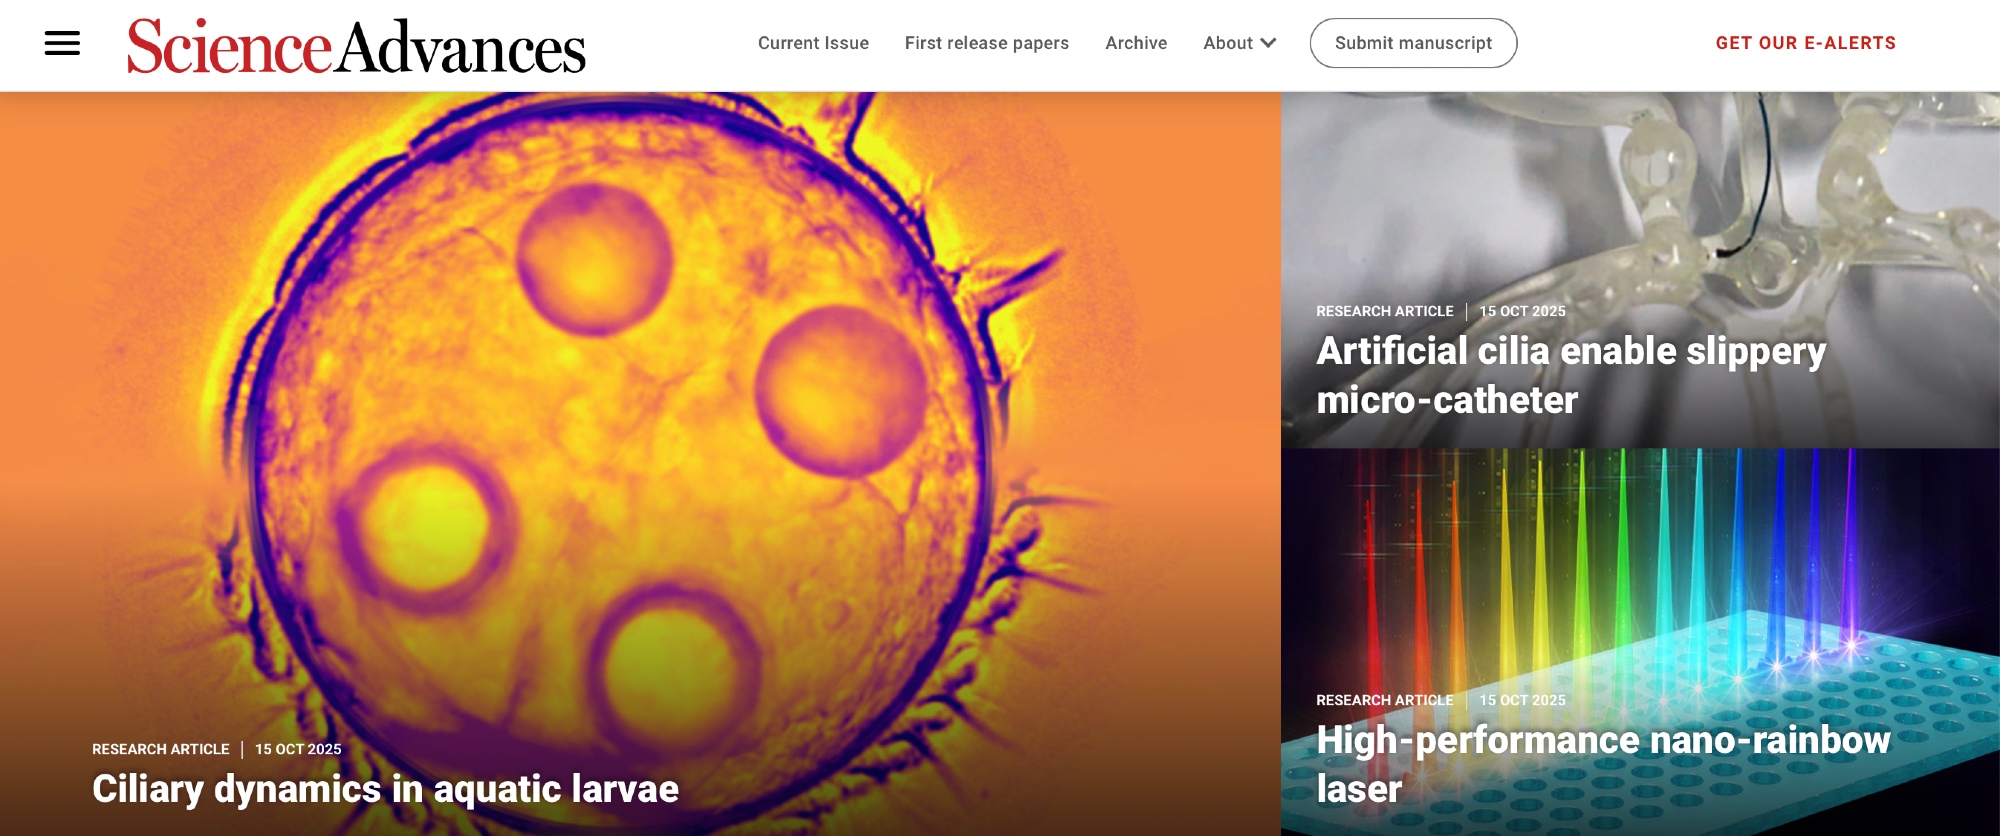Read Artificial cilia enable slippery micro-catheter headline
This screenshot has height=836, width=2000.
tap(1570, 375)
